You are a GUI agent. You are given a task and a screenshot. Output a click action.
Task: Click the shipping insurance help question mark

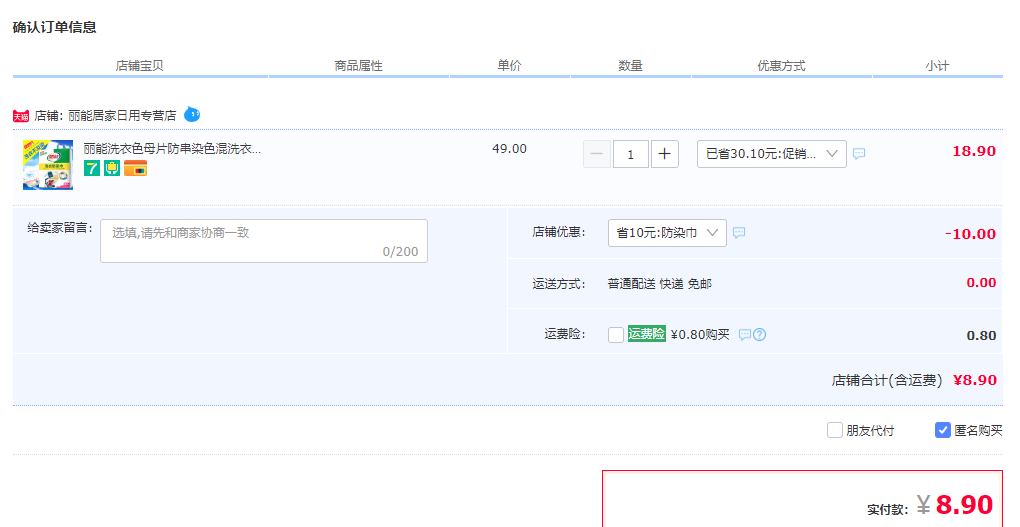tap(759, 334)
